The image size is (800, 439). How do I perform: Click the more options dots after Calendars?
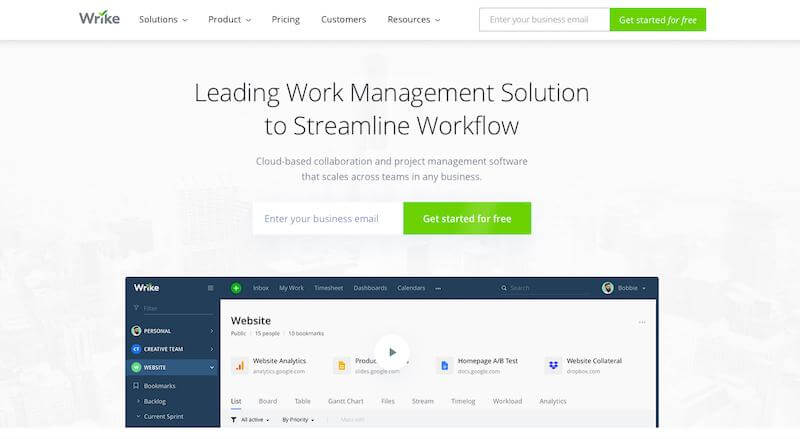(x=438, y=288)
